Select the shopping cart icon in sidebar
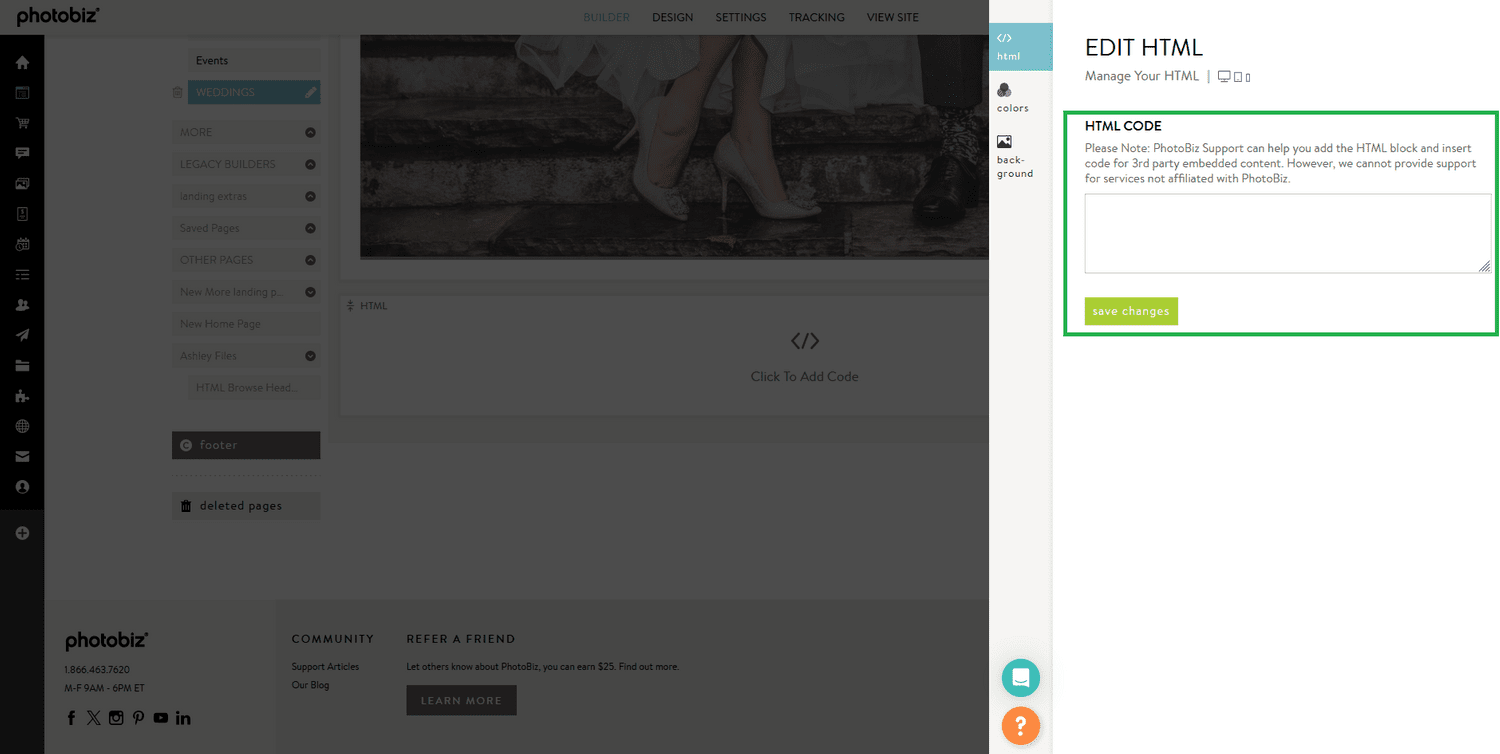Viewport: 1500px width, 754px height. (22, 122)
